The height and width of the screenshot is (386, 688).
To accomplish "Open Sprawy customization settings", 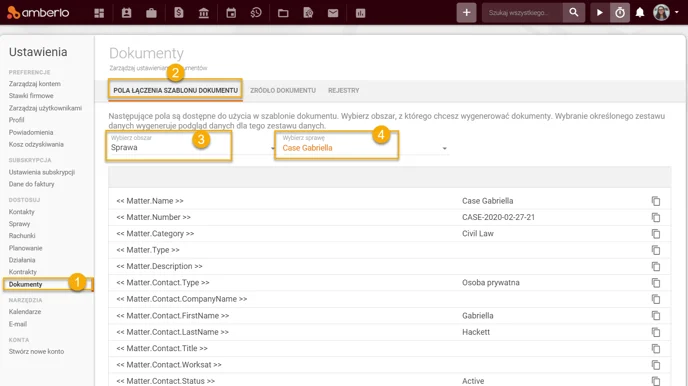I will click(19, 224).
